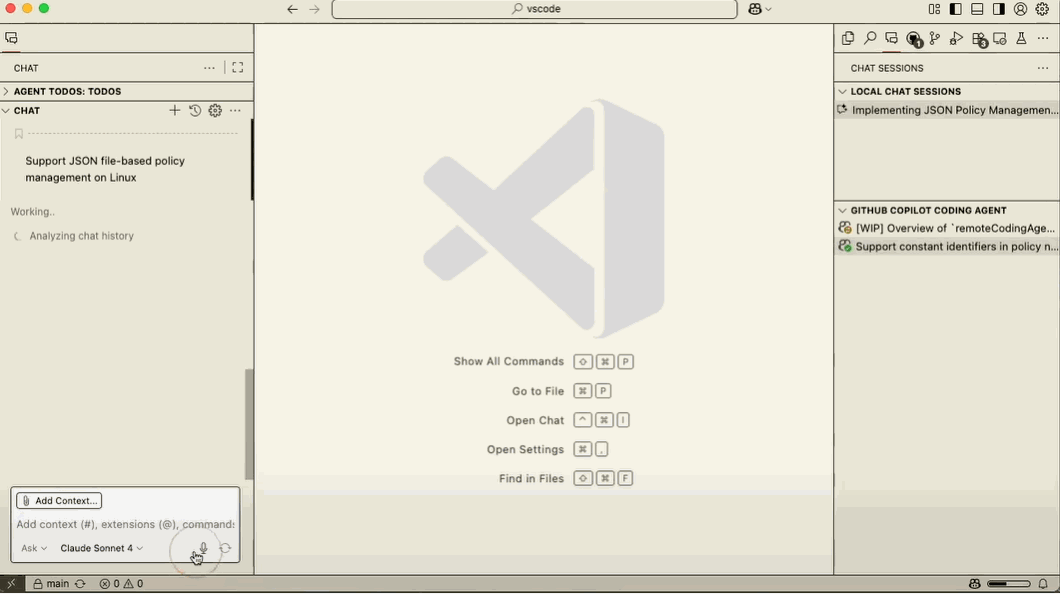Open the Explorer view icon

point(848,39)
